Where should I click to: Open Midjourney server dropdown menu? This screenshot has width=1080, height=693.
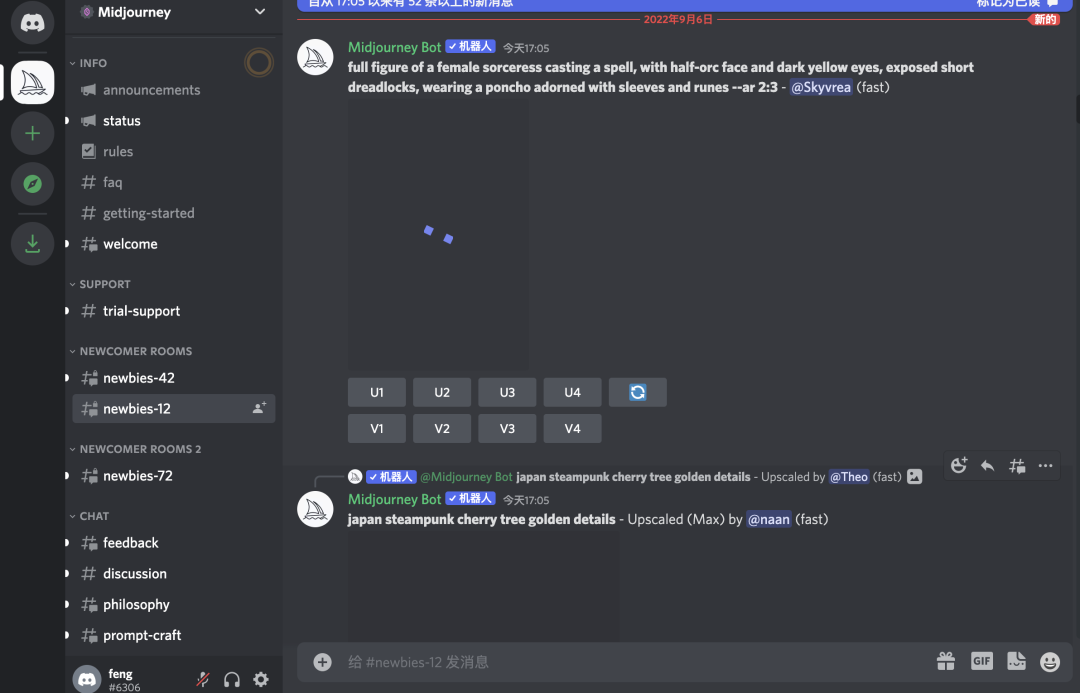[260, 12]
